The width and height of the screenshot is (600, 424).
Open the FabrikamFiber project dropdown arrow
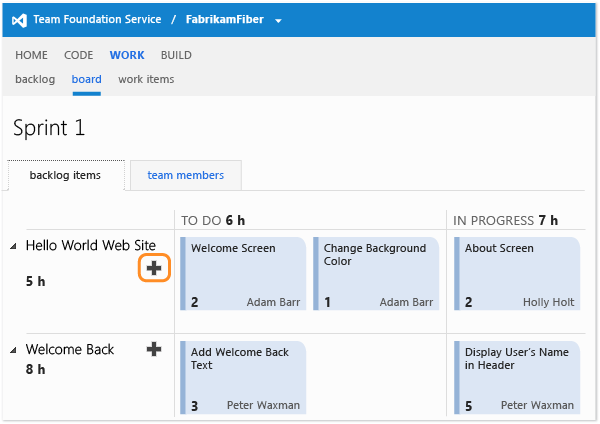pyautogui.click(x=278, y=21)
